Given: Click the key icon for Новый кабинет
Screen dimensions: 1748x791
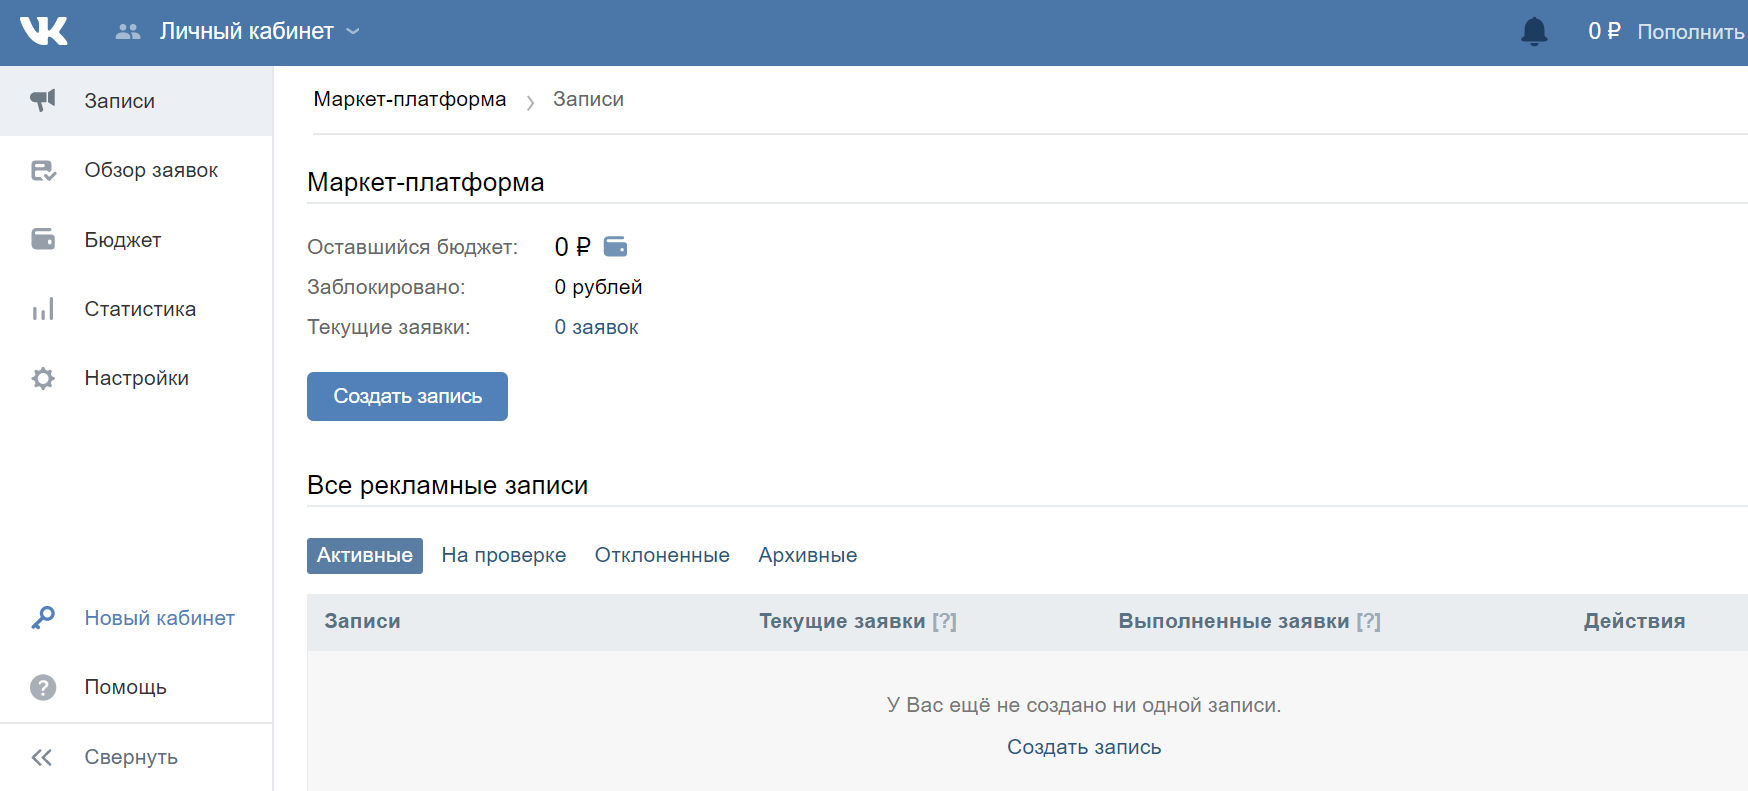Looking at the screenshot, I should click(43, 618).
